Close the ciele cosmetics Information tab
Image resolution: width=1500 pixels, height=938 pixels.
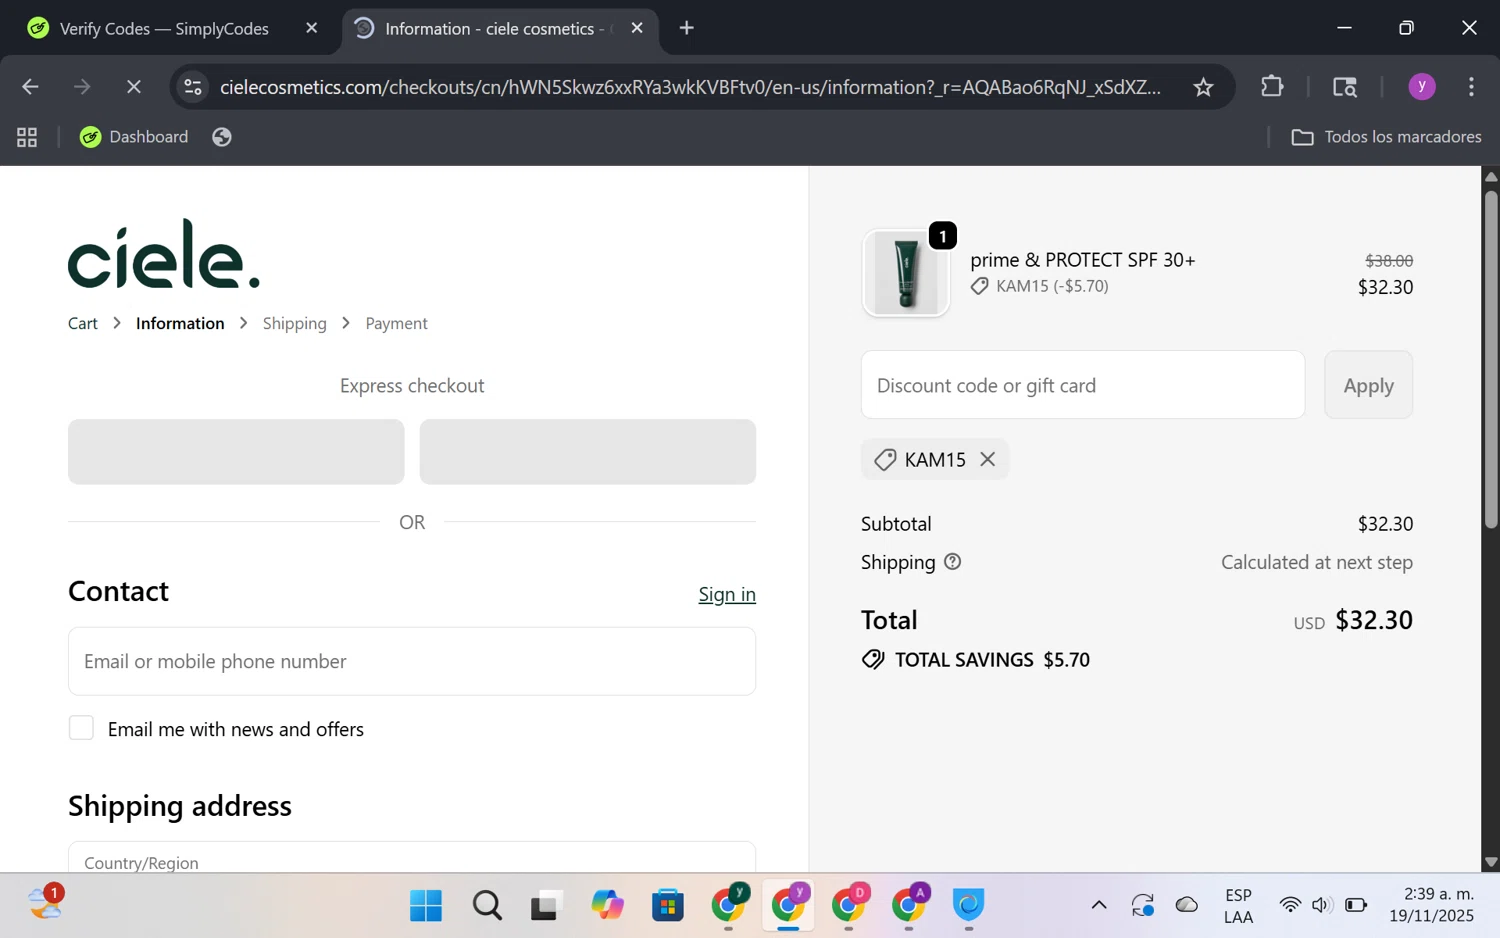pos(637,28)
